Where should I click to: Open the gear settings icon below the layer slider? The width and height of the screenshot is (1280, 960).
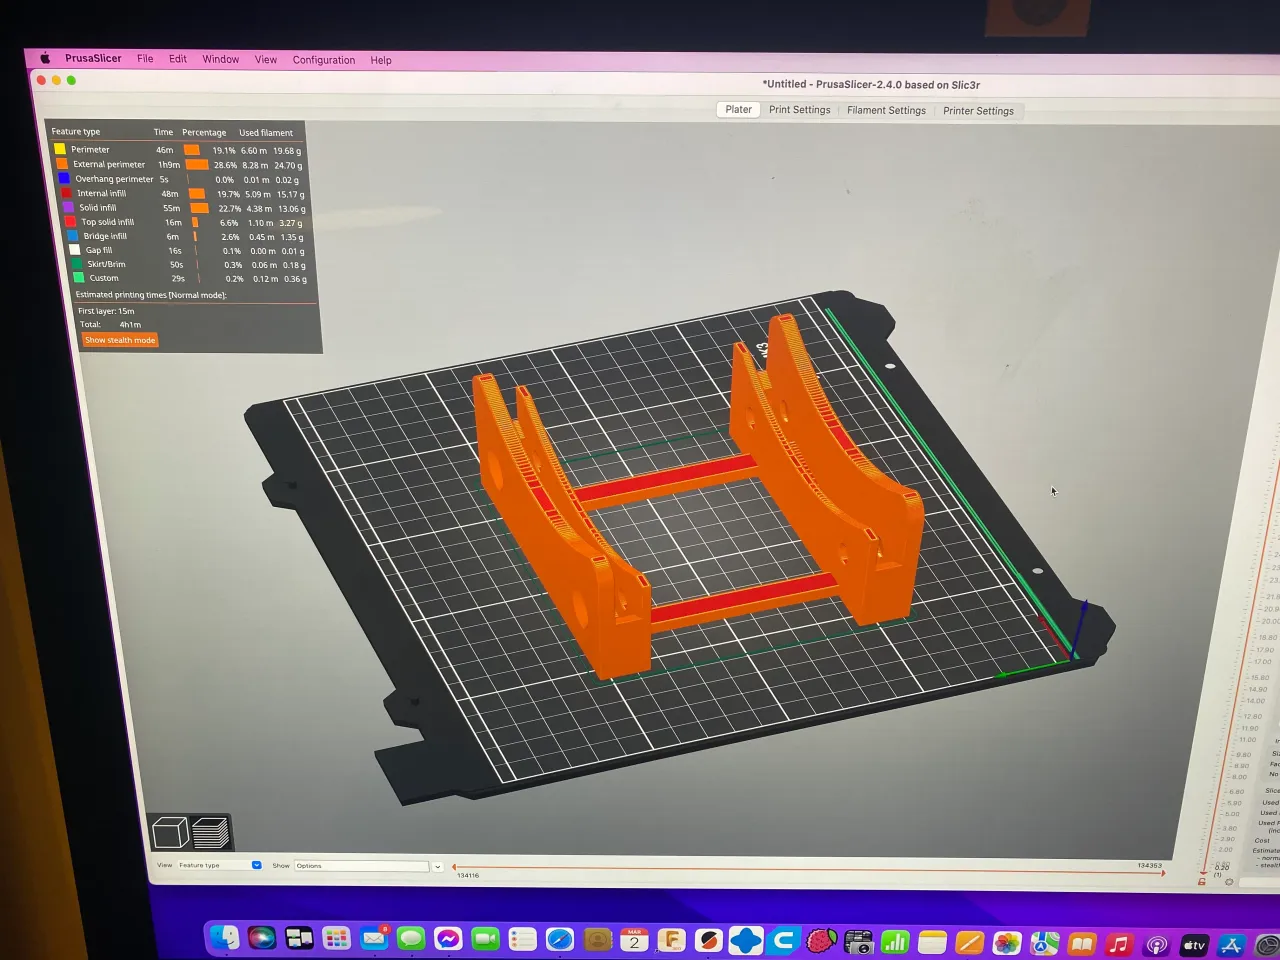pos(1229,882)
